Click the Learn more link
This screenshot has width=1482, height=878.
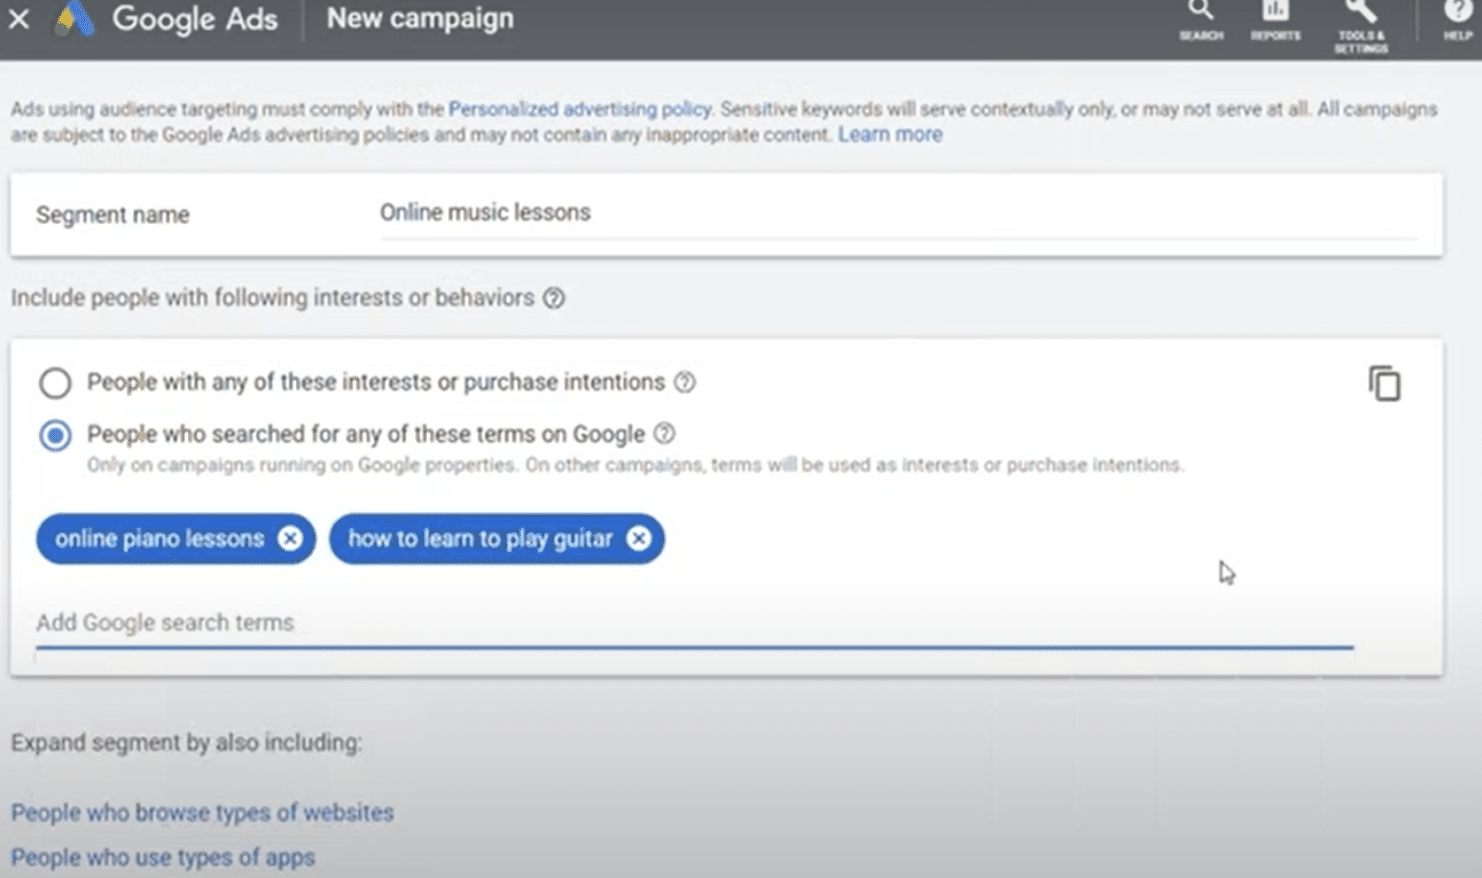(889, 135)
